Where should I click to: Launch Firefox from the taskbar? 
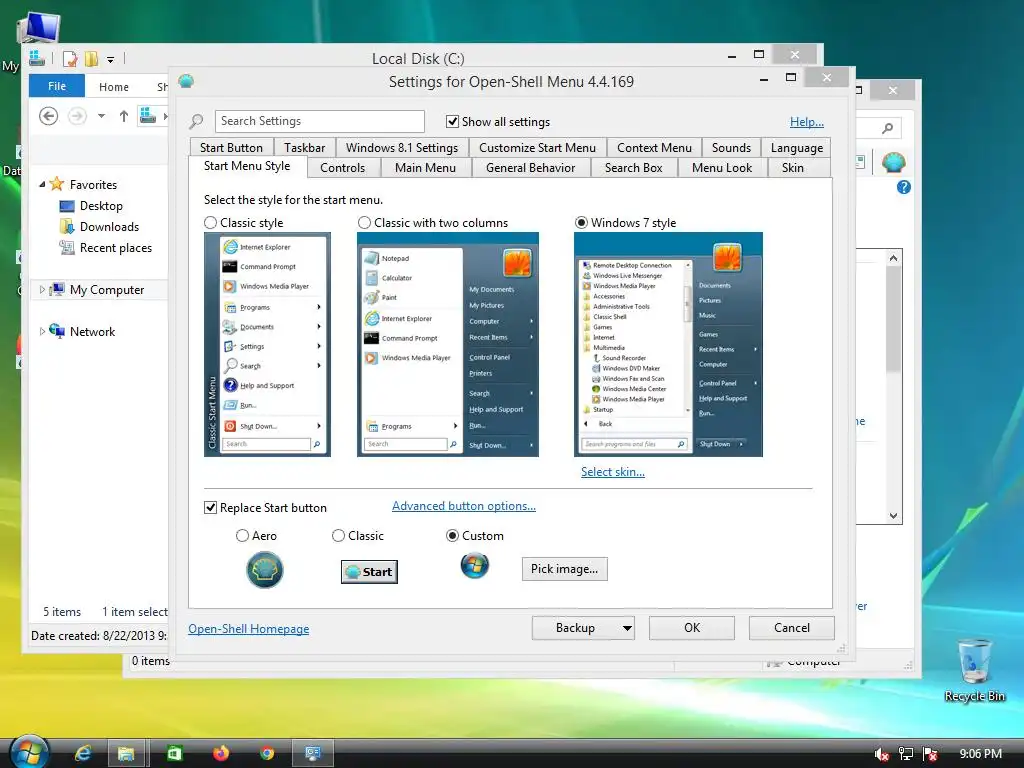221,753
